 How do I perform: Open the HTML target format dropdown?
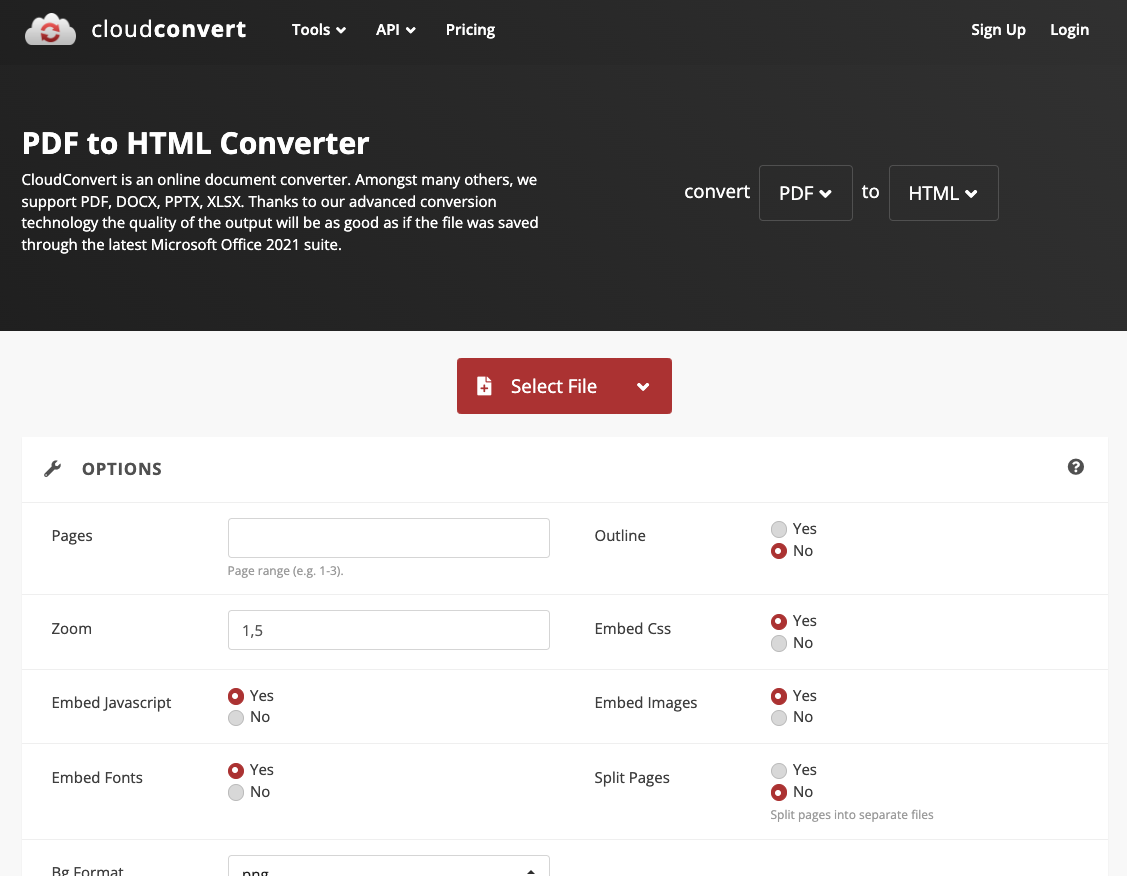(x=943, y=193)
